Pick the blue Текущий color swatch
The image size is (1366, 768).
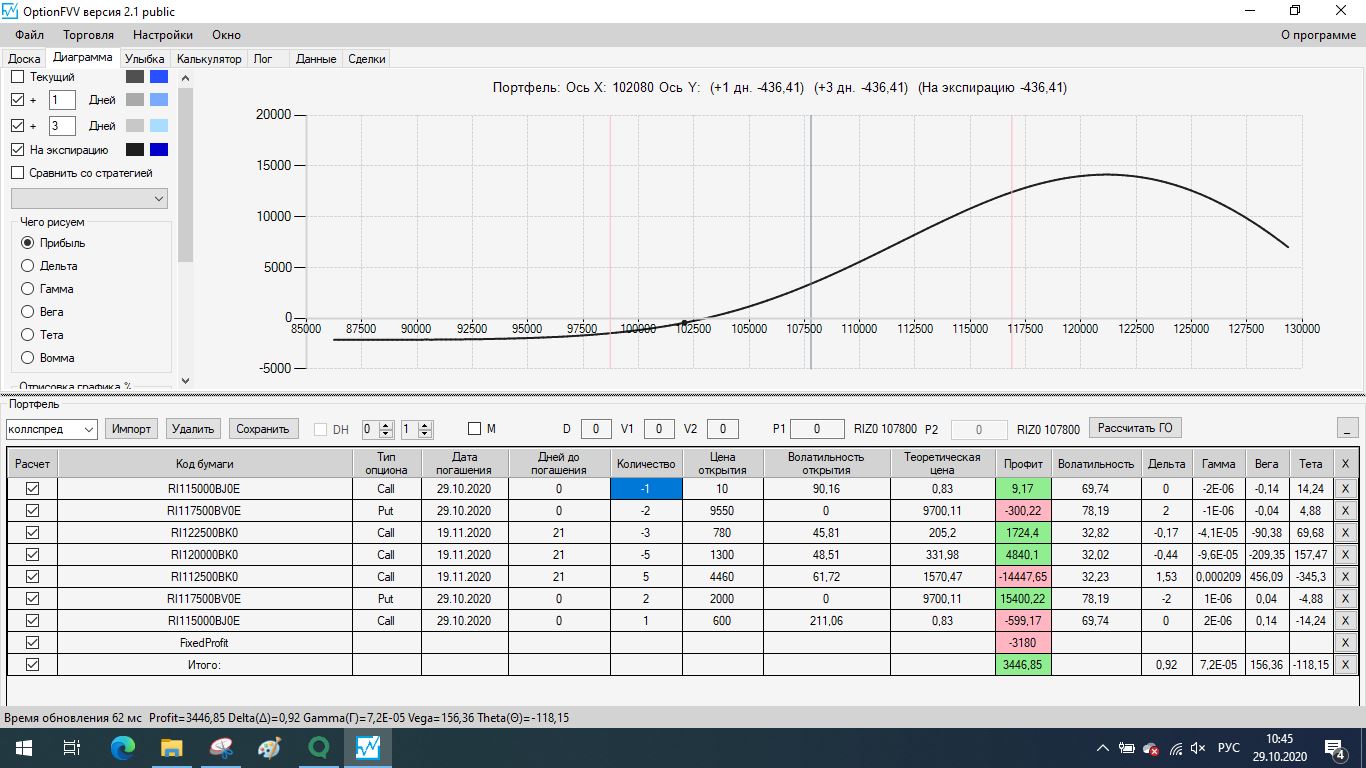coord(159,76)
